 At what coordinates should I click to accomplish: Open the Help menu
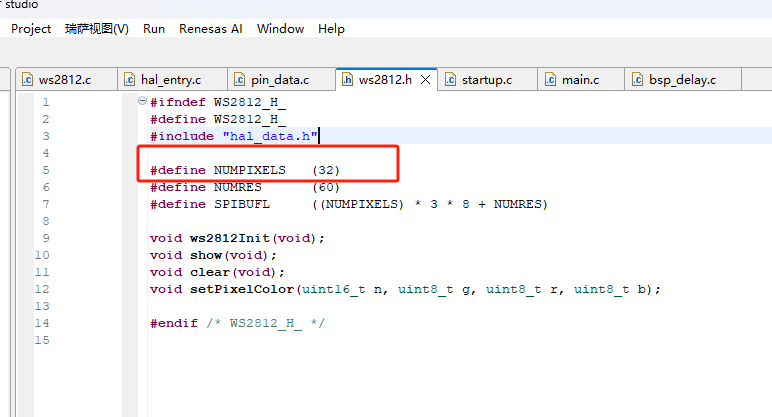[x=331, y=29]
